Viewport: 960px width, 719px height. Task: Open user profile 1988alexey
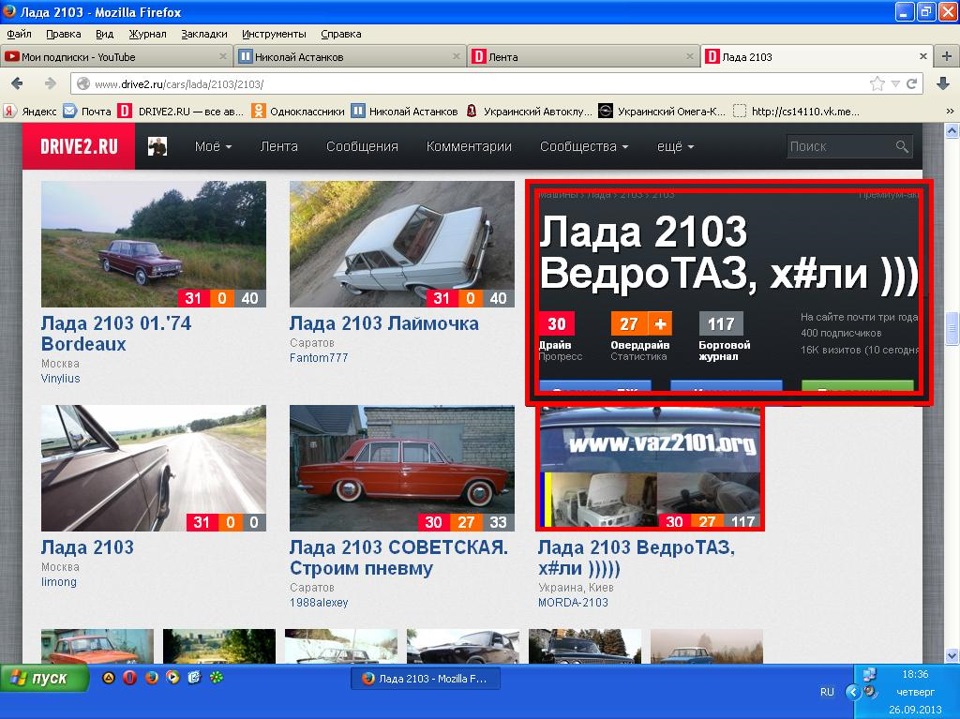pos(318,603)
